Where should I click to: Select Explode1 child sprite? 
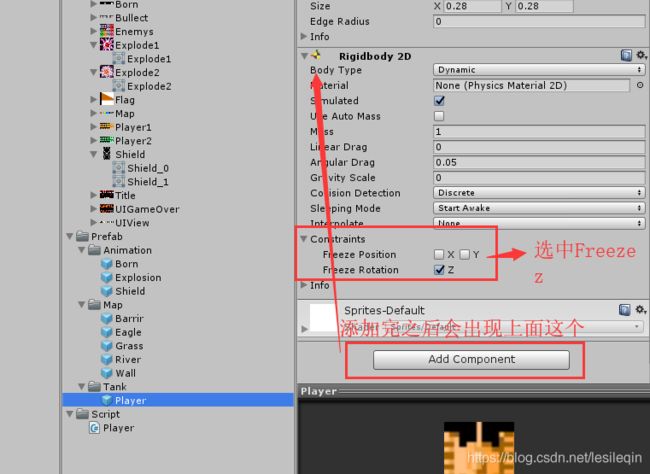click(x=141, y=59)
